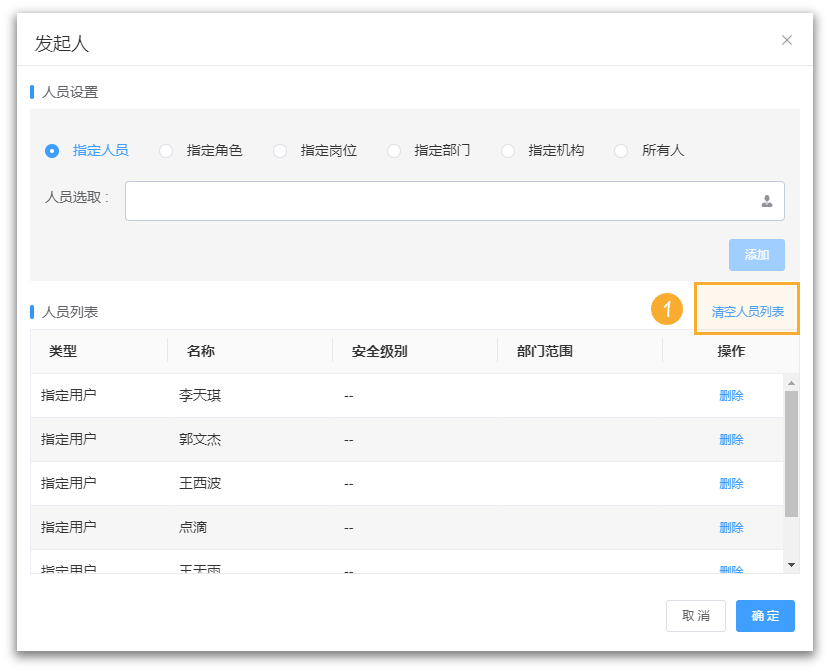Switch to 指定角色 mode
The width and height of the screenshot is (830, 672).
click(165, 150)
